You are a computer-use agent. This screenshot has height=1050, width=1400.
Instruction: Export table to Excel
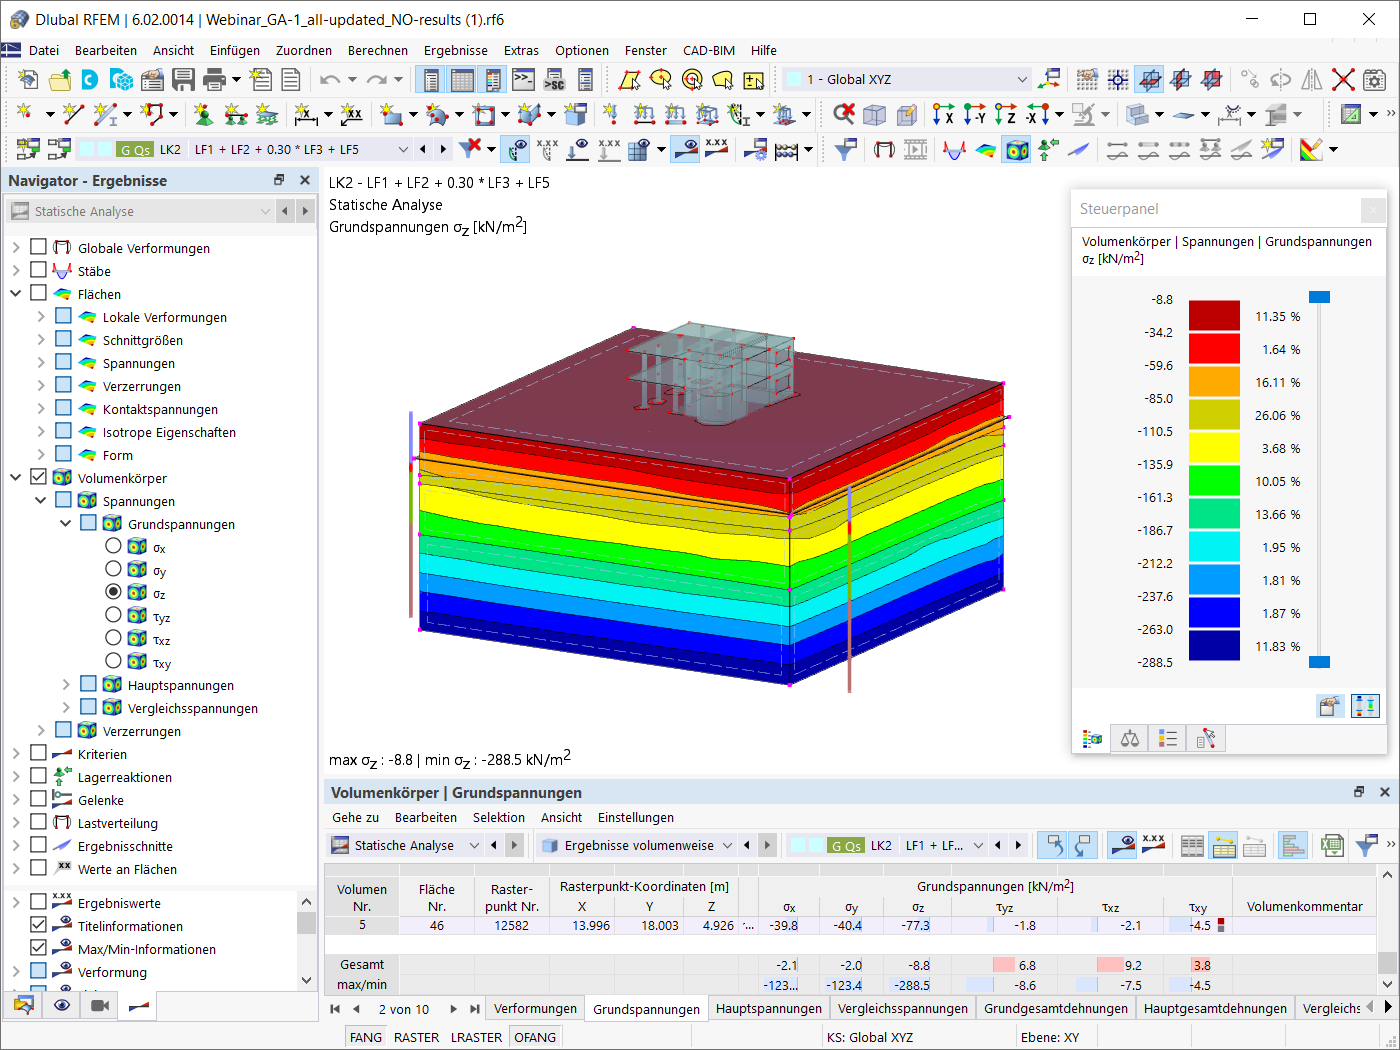point(1331,846)
